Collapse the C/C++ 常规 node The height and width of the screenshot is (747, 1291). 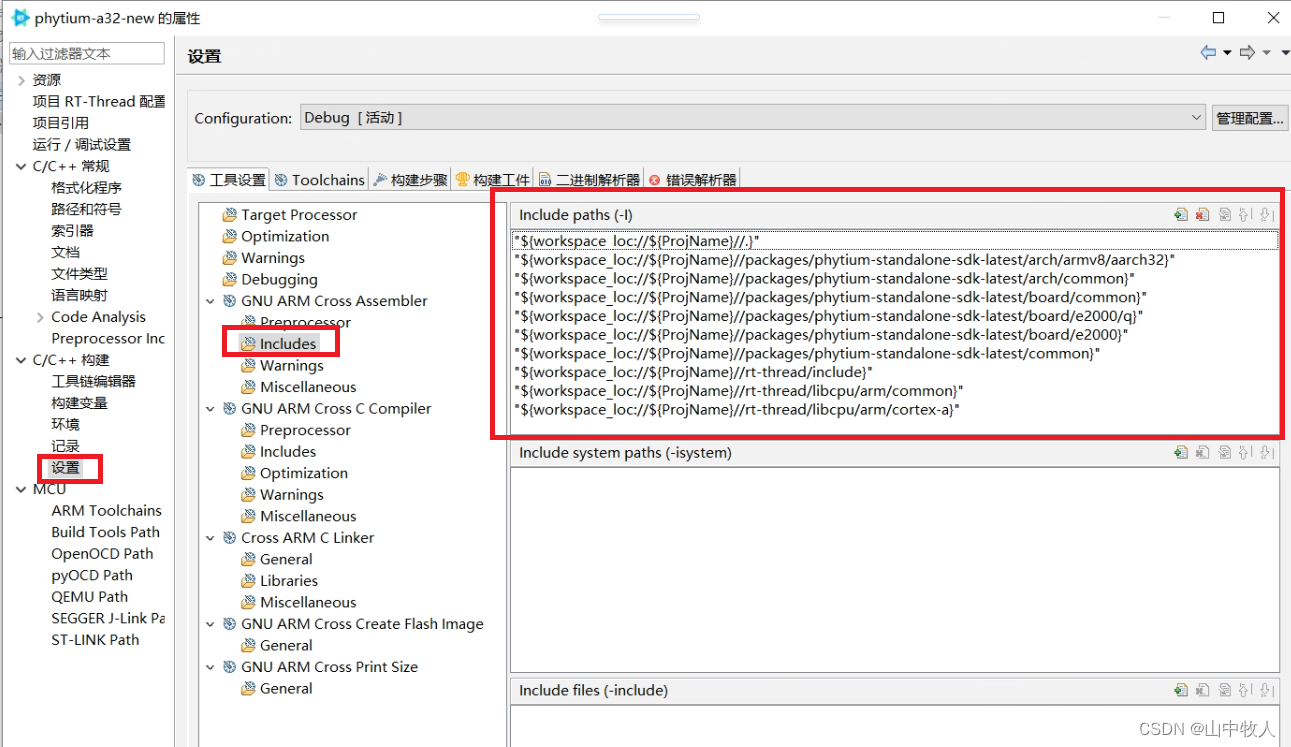point(21,166)
